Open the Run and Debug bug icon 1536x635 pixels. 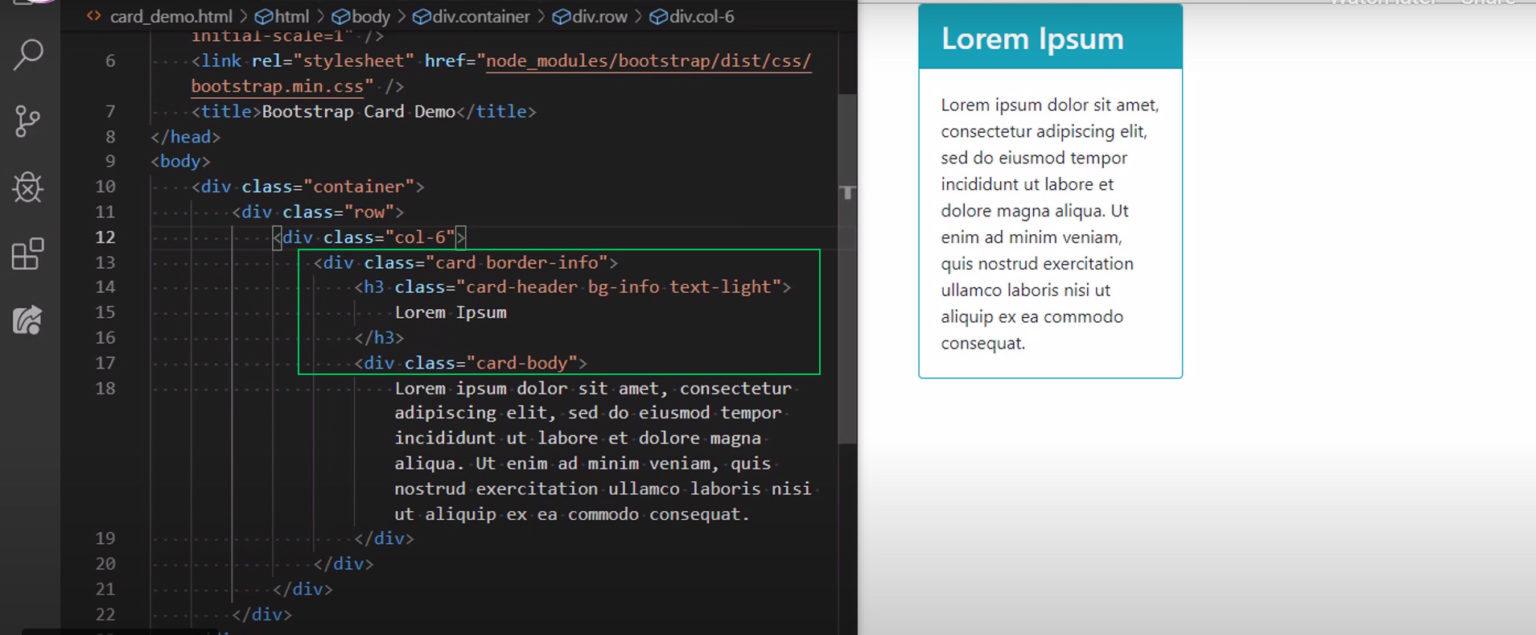28,187
